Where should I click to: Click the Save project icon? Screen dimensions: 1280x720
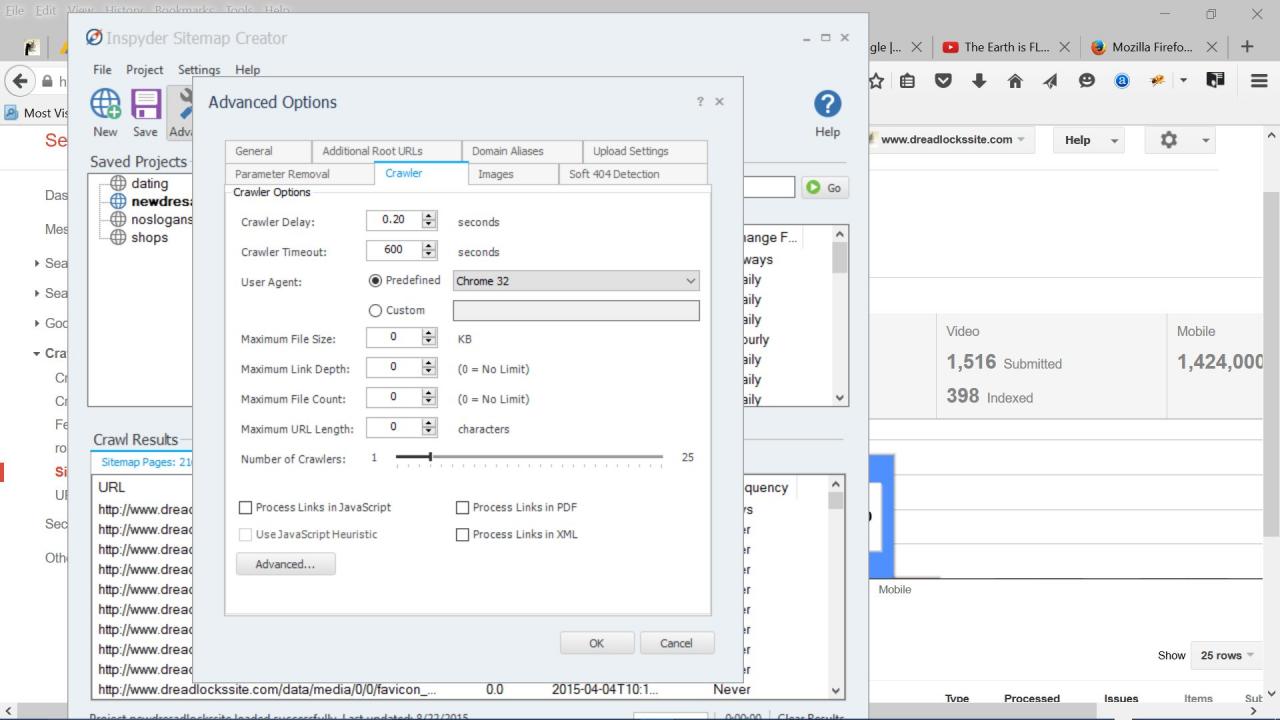pyautogui.click(x=146, y=104)
